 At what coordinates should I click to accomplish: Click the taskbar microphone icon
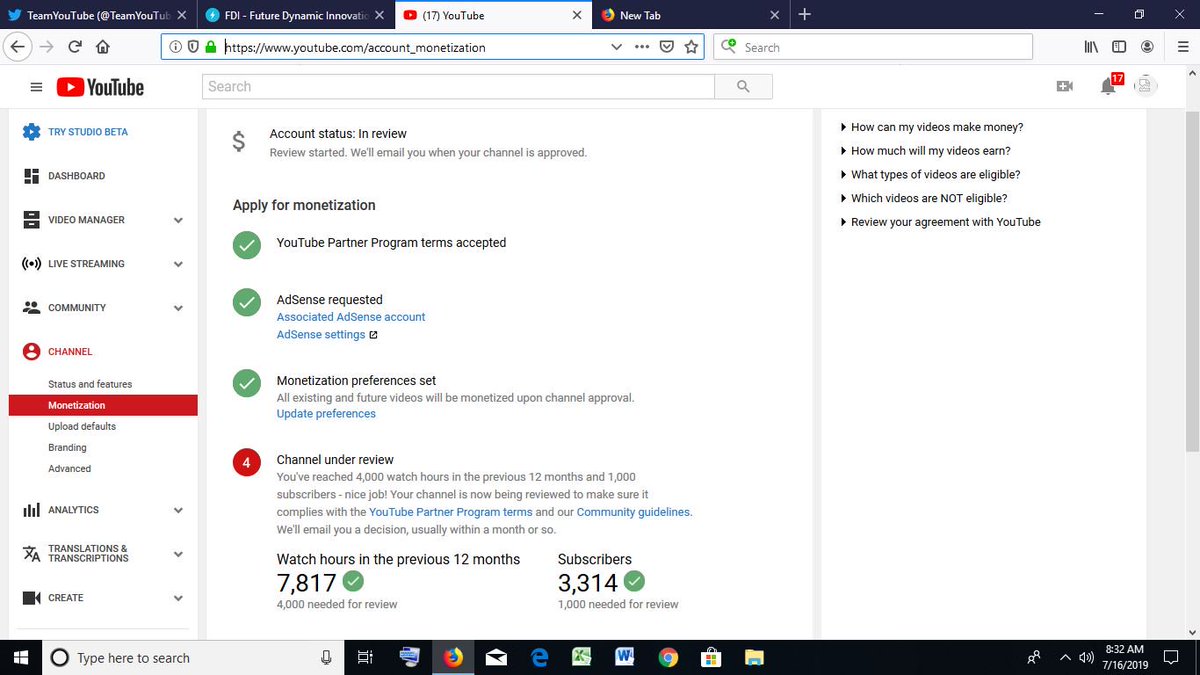(x=326, y=658)
